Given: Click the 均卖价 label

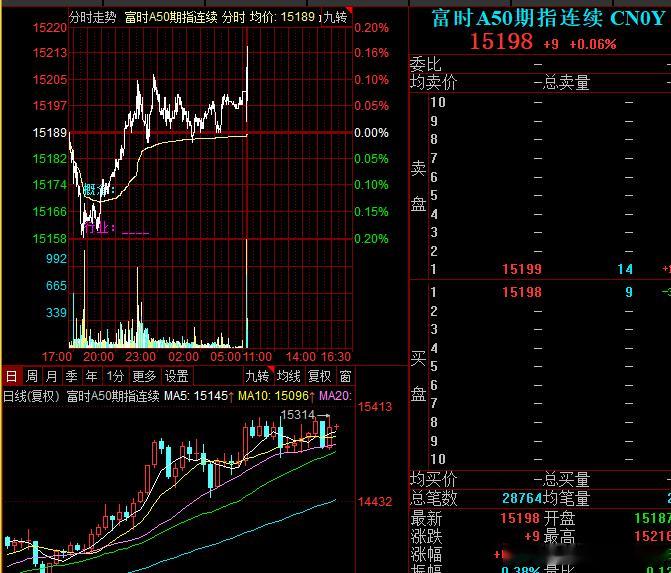Looking at the screenshot, I should [x=433, y=82].
